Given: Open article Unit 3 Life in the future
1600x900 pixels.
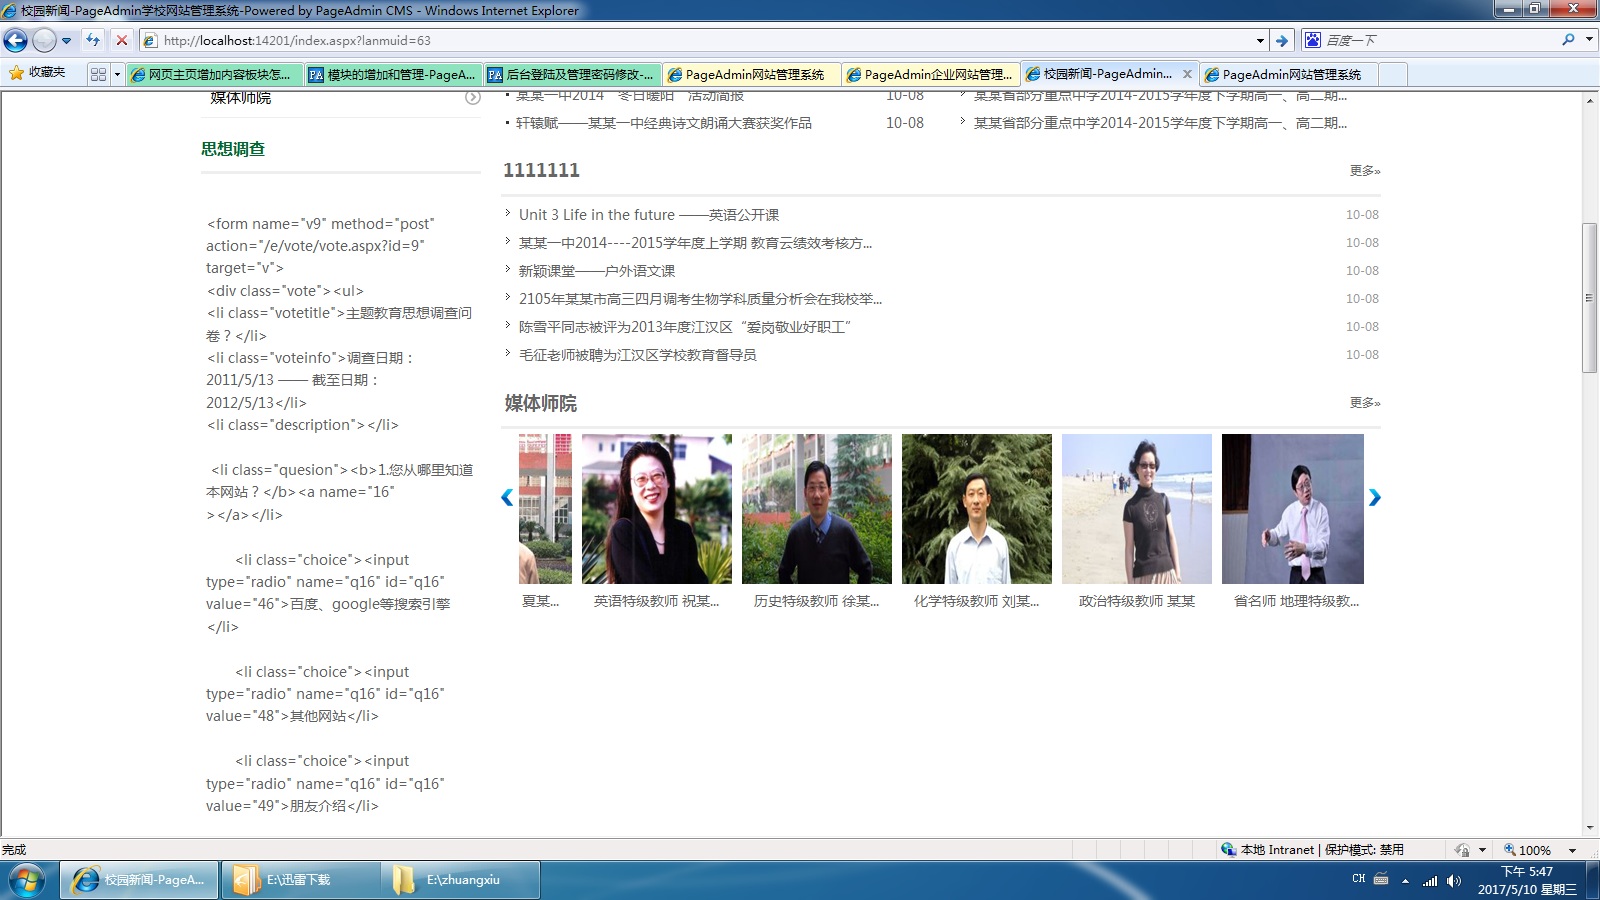Looking at the screenshot, I should (x=649, y=215).
